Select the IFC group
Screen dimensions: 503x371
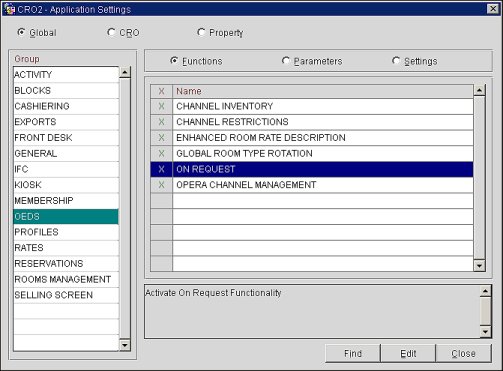(66, 169)
